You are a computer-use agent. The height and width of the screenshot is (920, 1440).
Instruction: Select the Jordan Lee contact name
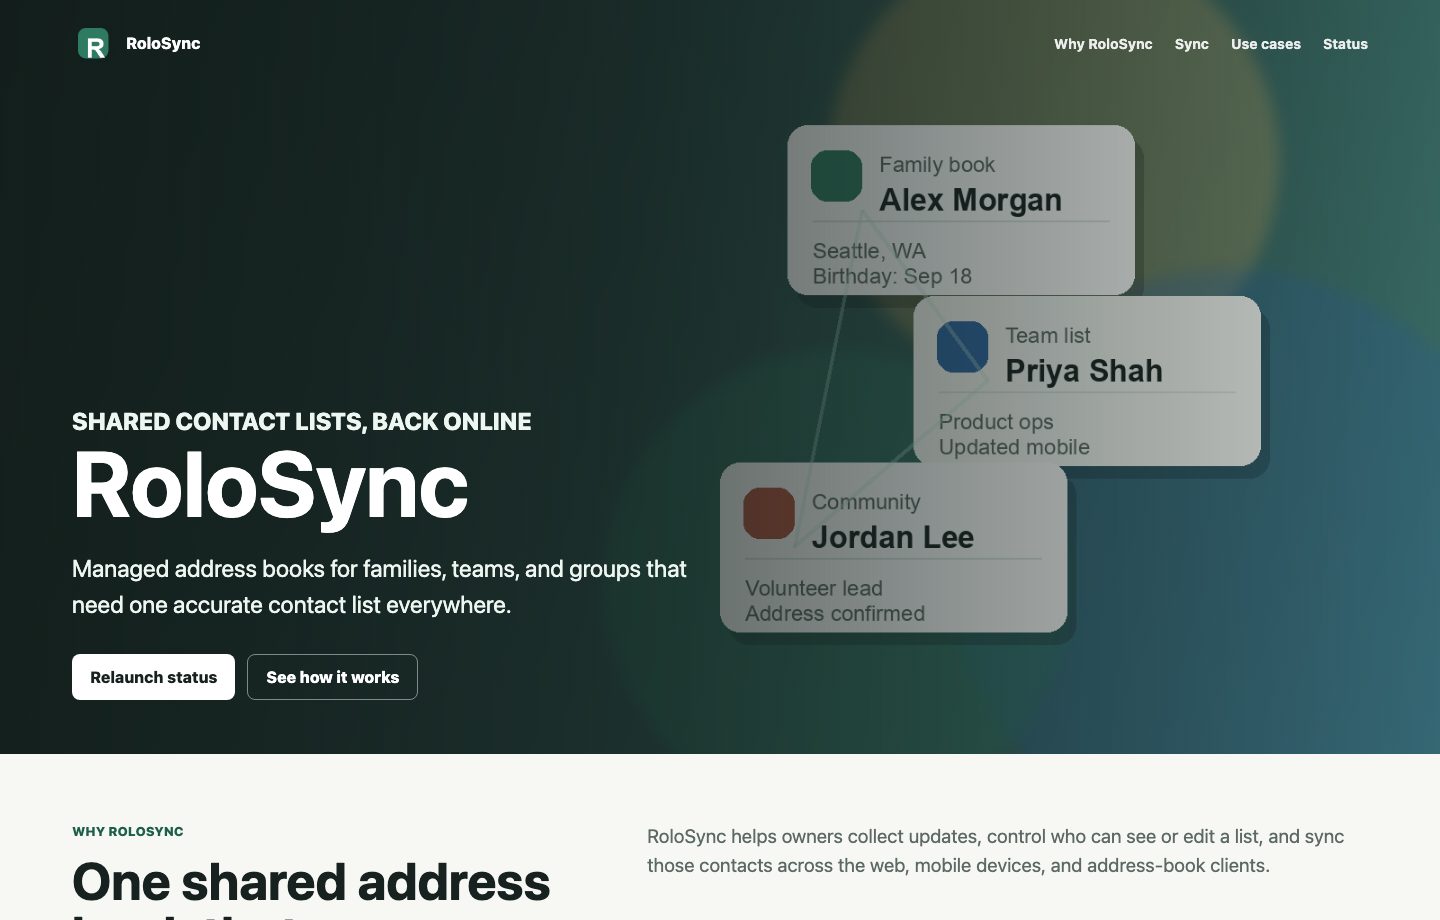[x=893, y=537]
